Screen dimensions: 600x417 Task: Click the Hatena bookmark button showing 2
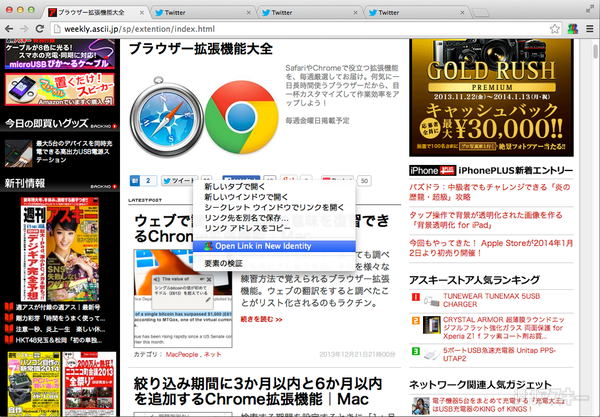point(143,181)
